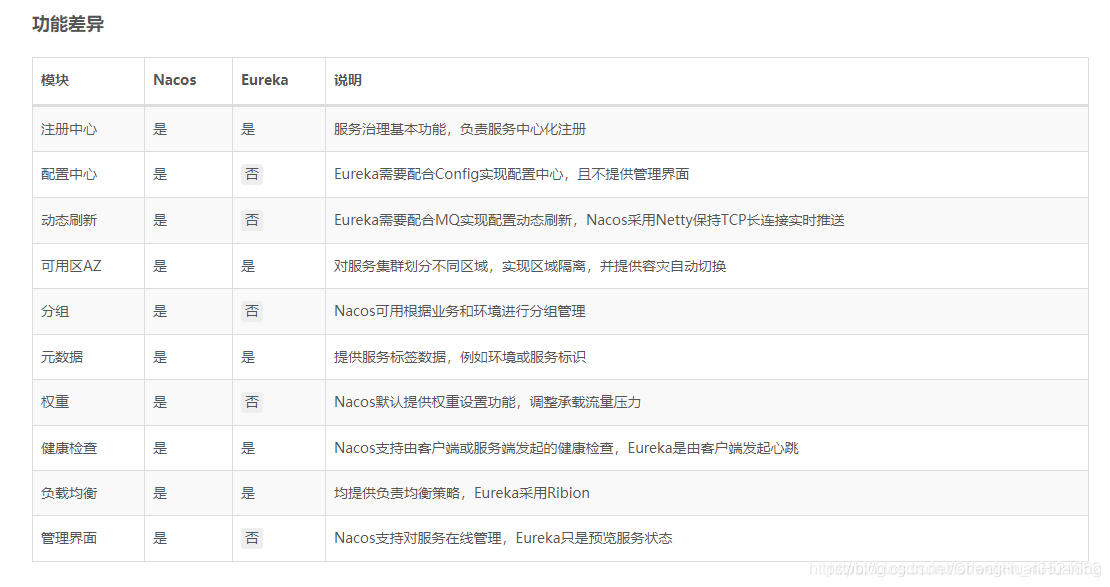Click Eureka 是 value in 负载均衡 row

[248, 493]
